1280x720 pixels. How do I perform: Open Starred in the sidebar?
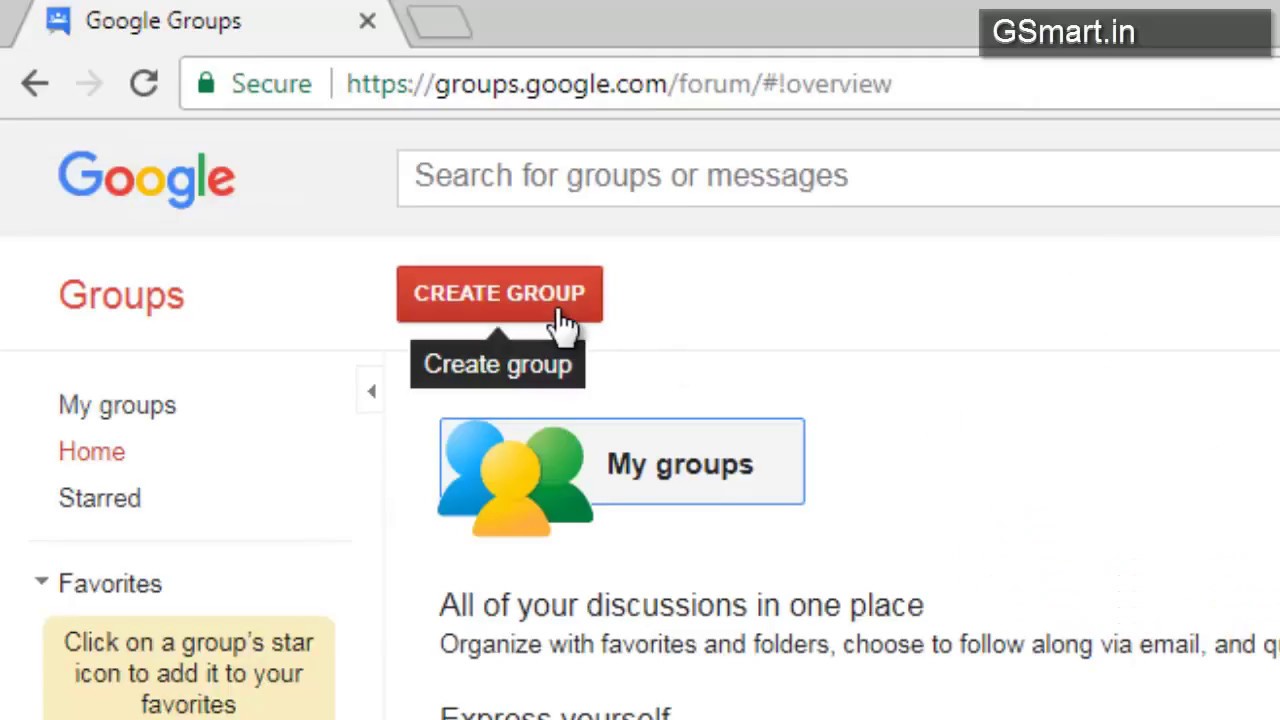[100, 498]
